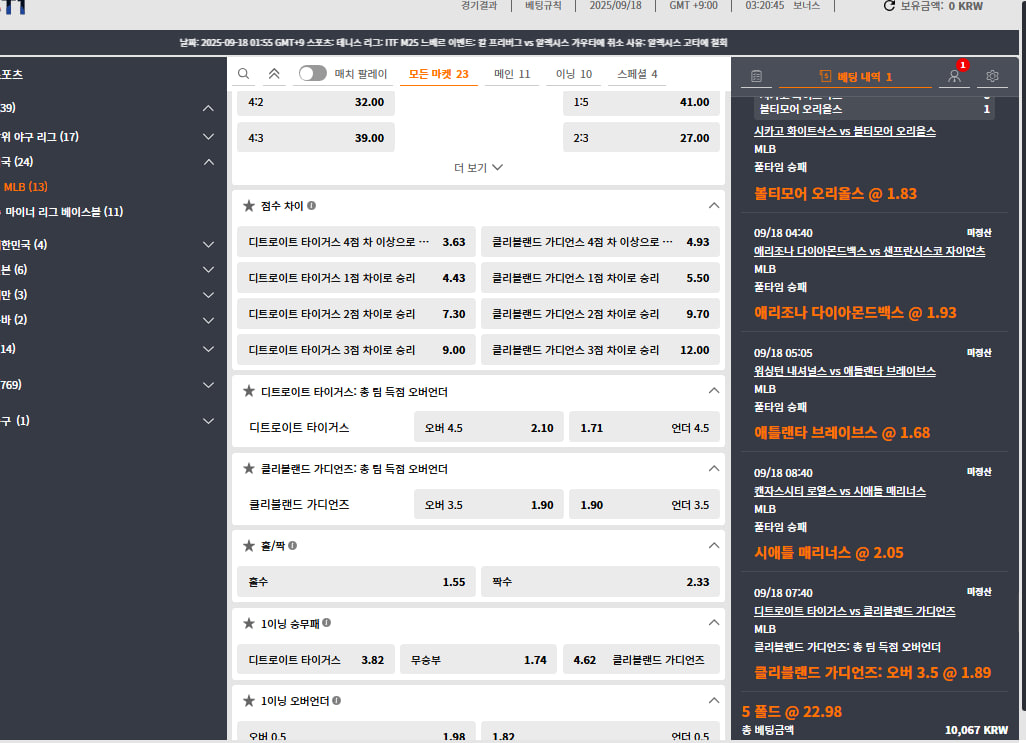The image size is (1026, 743).
Task: Switch to the 스페셜 4 tab
Action: 637,74
